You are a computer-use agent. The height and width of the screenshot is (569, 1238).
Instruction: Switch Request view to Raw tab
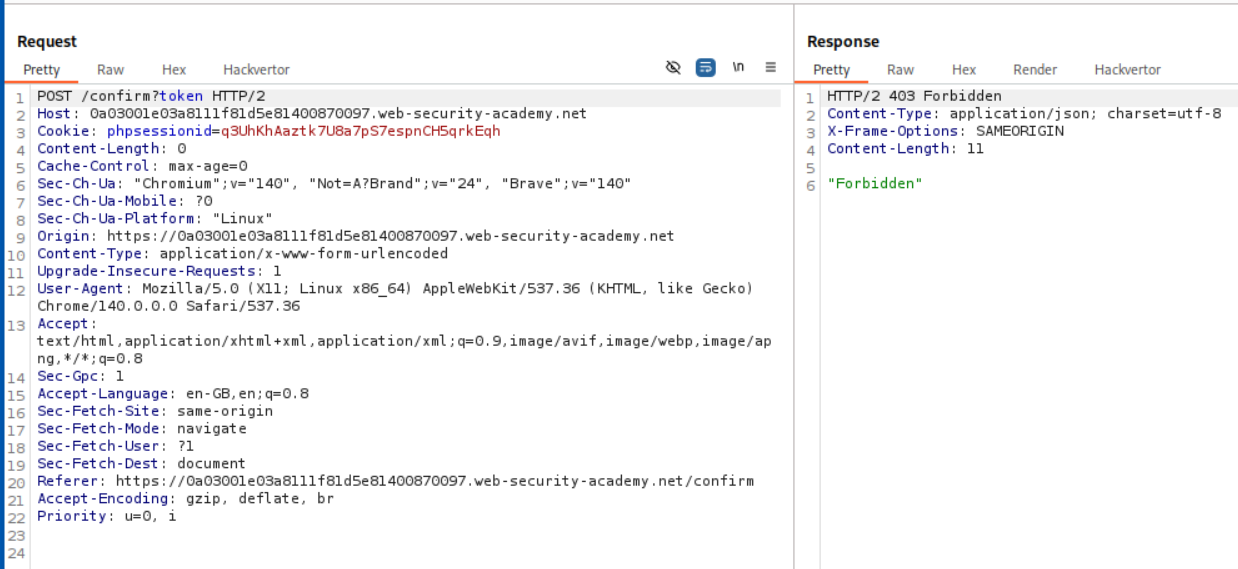[110, 70]
